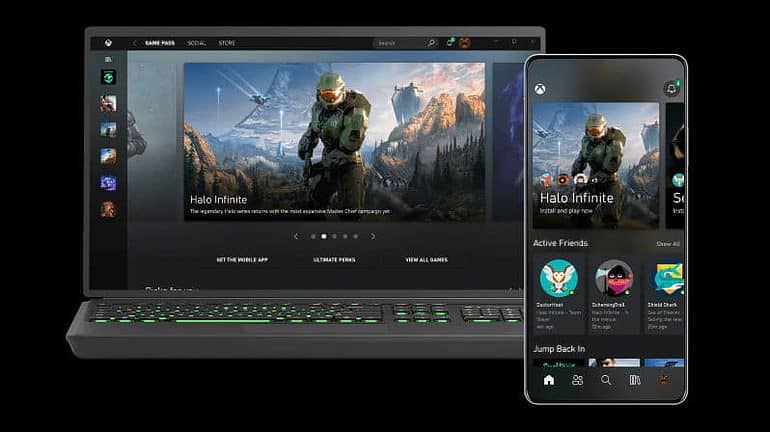This screenshot has width=770, height=432.
Task: Open the green Game Pass sidebar tile
Action: click(108, 77)
